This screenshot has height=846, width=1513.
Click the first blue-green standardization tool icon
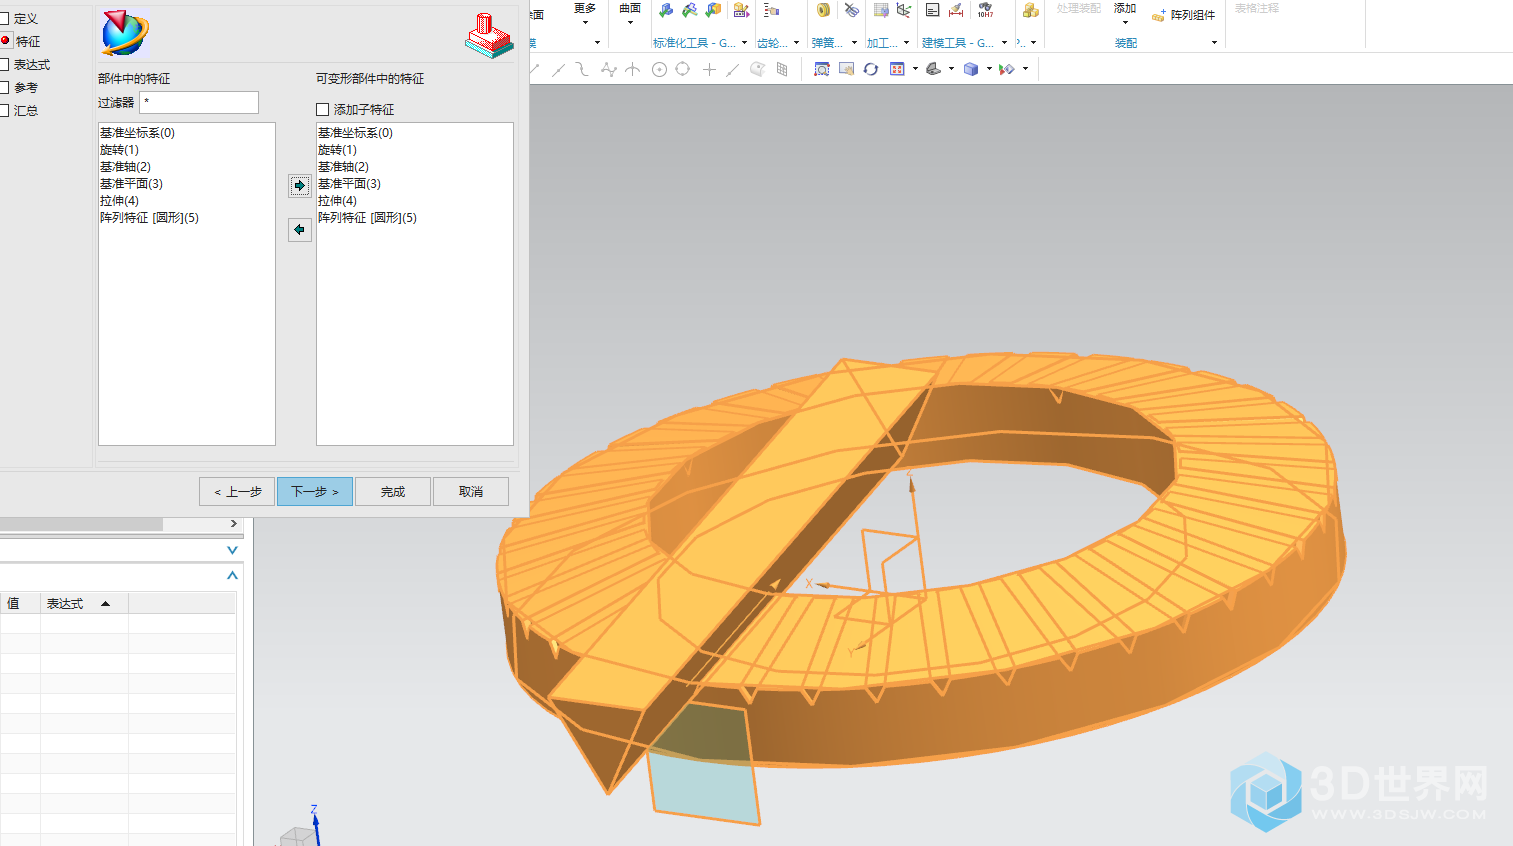[666, 10]
